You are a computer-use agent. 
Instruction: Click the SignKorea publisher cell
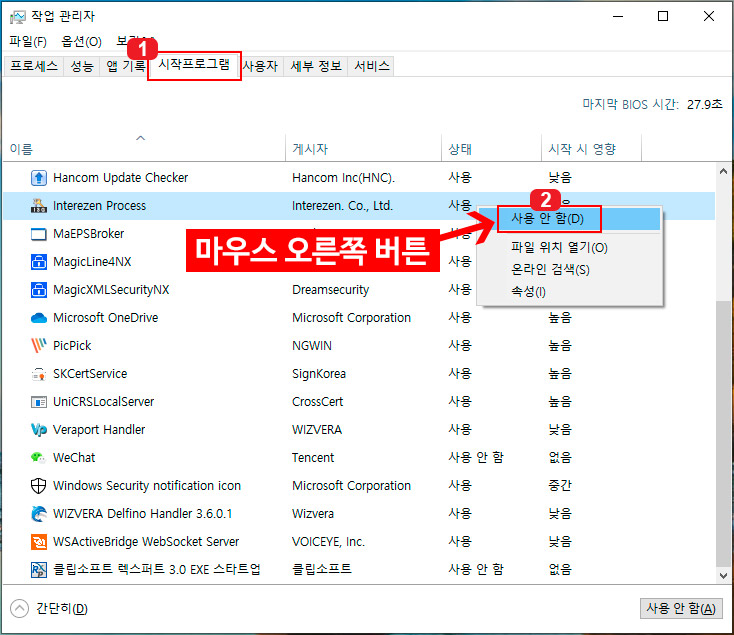pos(319,374)
